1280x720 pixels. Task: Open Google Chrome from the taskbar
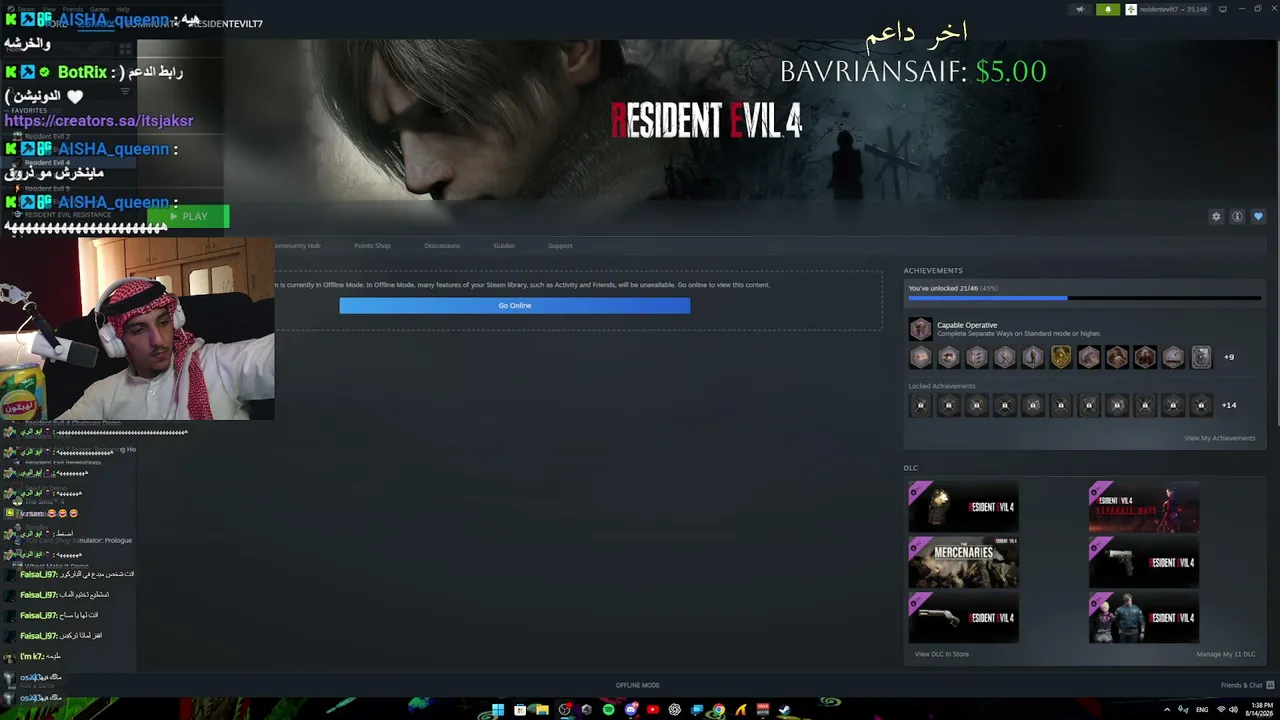click(x=719, y=710)
